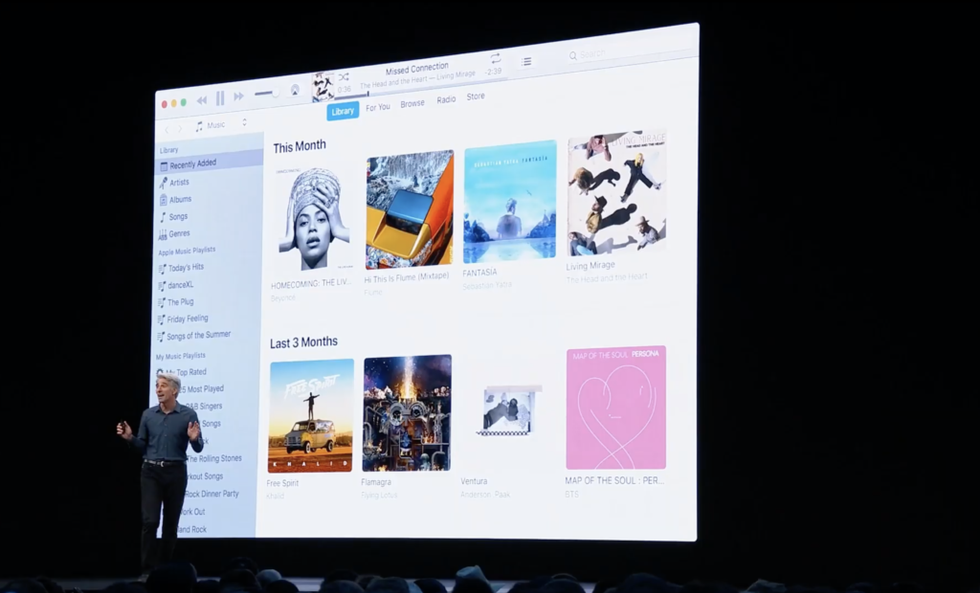Screen dimensions: 980x593
Task: Open the Radio tab
Action: tap(446, 100)
